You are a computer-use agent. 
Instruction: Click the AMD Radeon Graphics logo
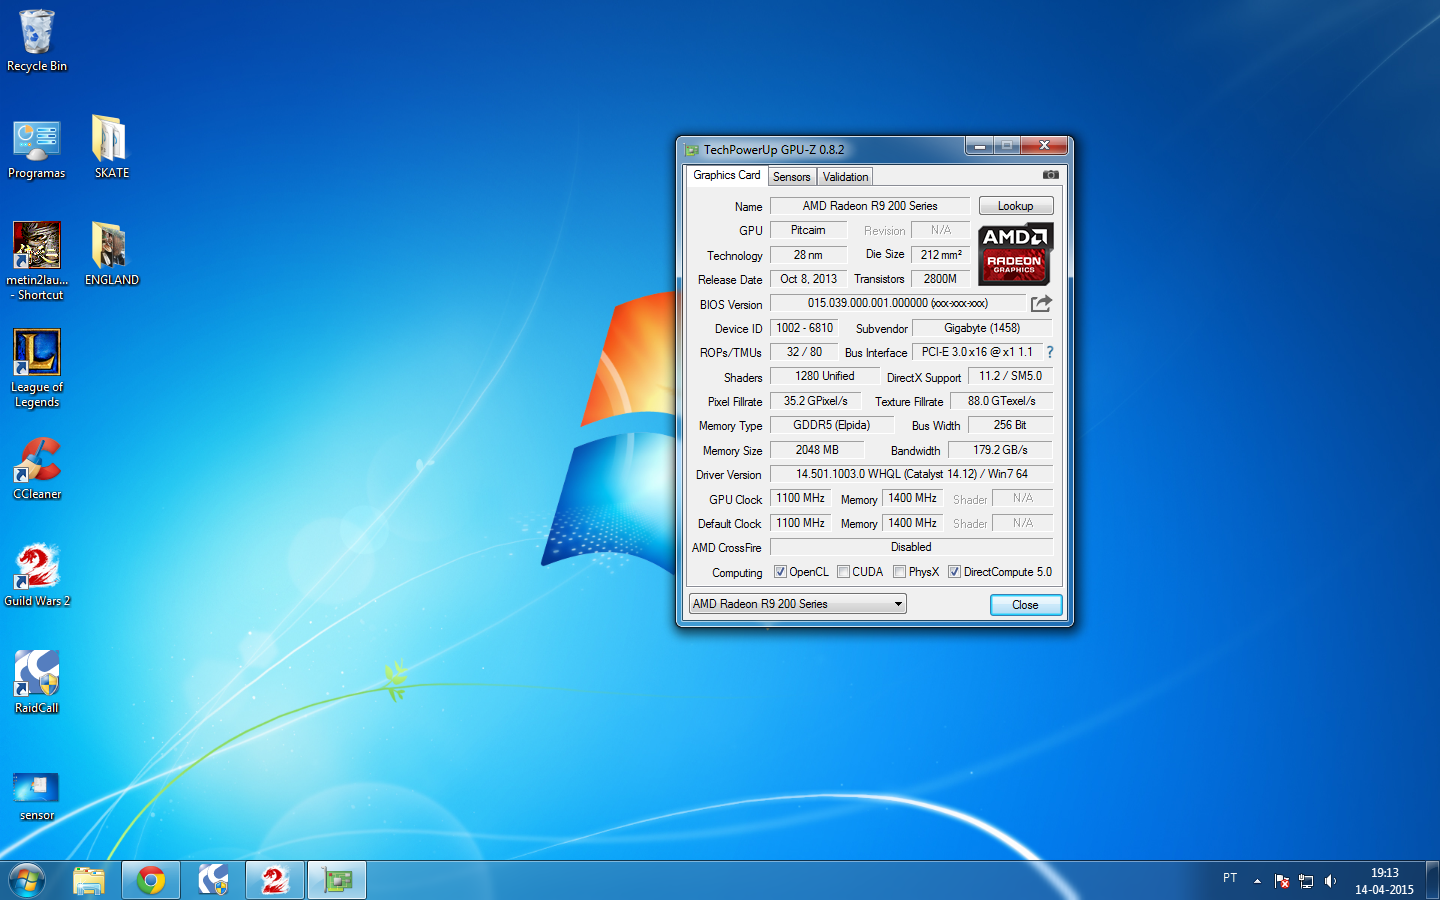click(x=1014, y=254)
